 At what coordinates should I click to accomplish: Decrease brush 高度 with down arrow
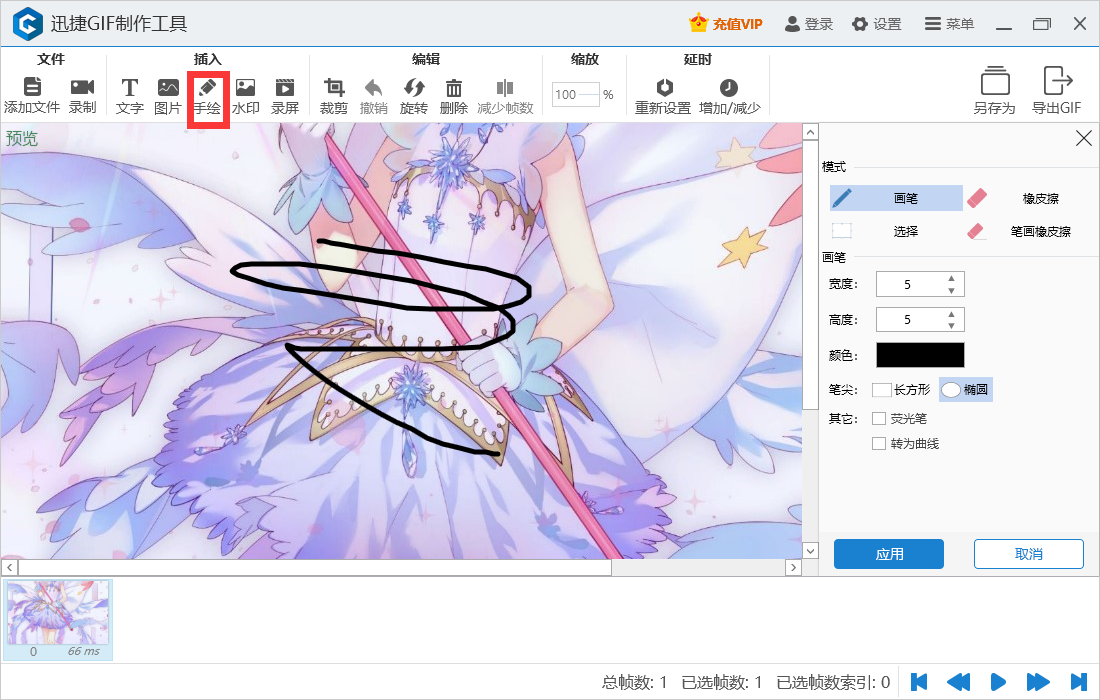pyautogui.click(x=951, y=326)
